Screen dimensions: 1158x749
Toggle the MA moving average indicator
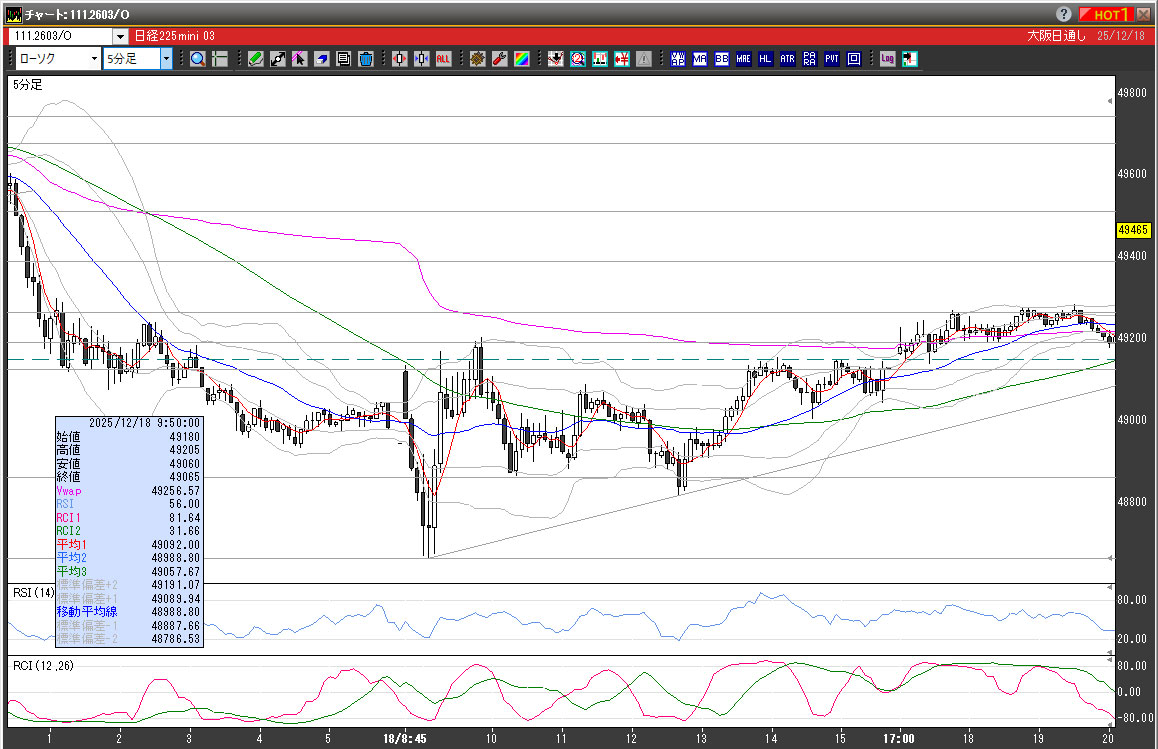tap(699, 59)
